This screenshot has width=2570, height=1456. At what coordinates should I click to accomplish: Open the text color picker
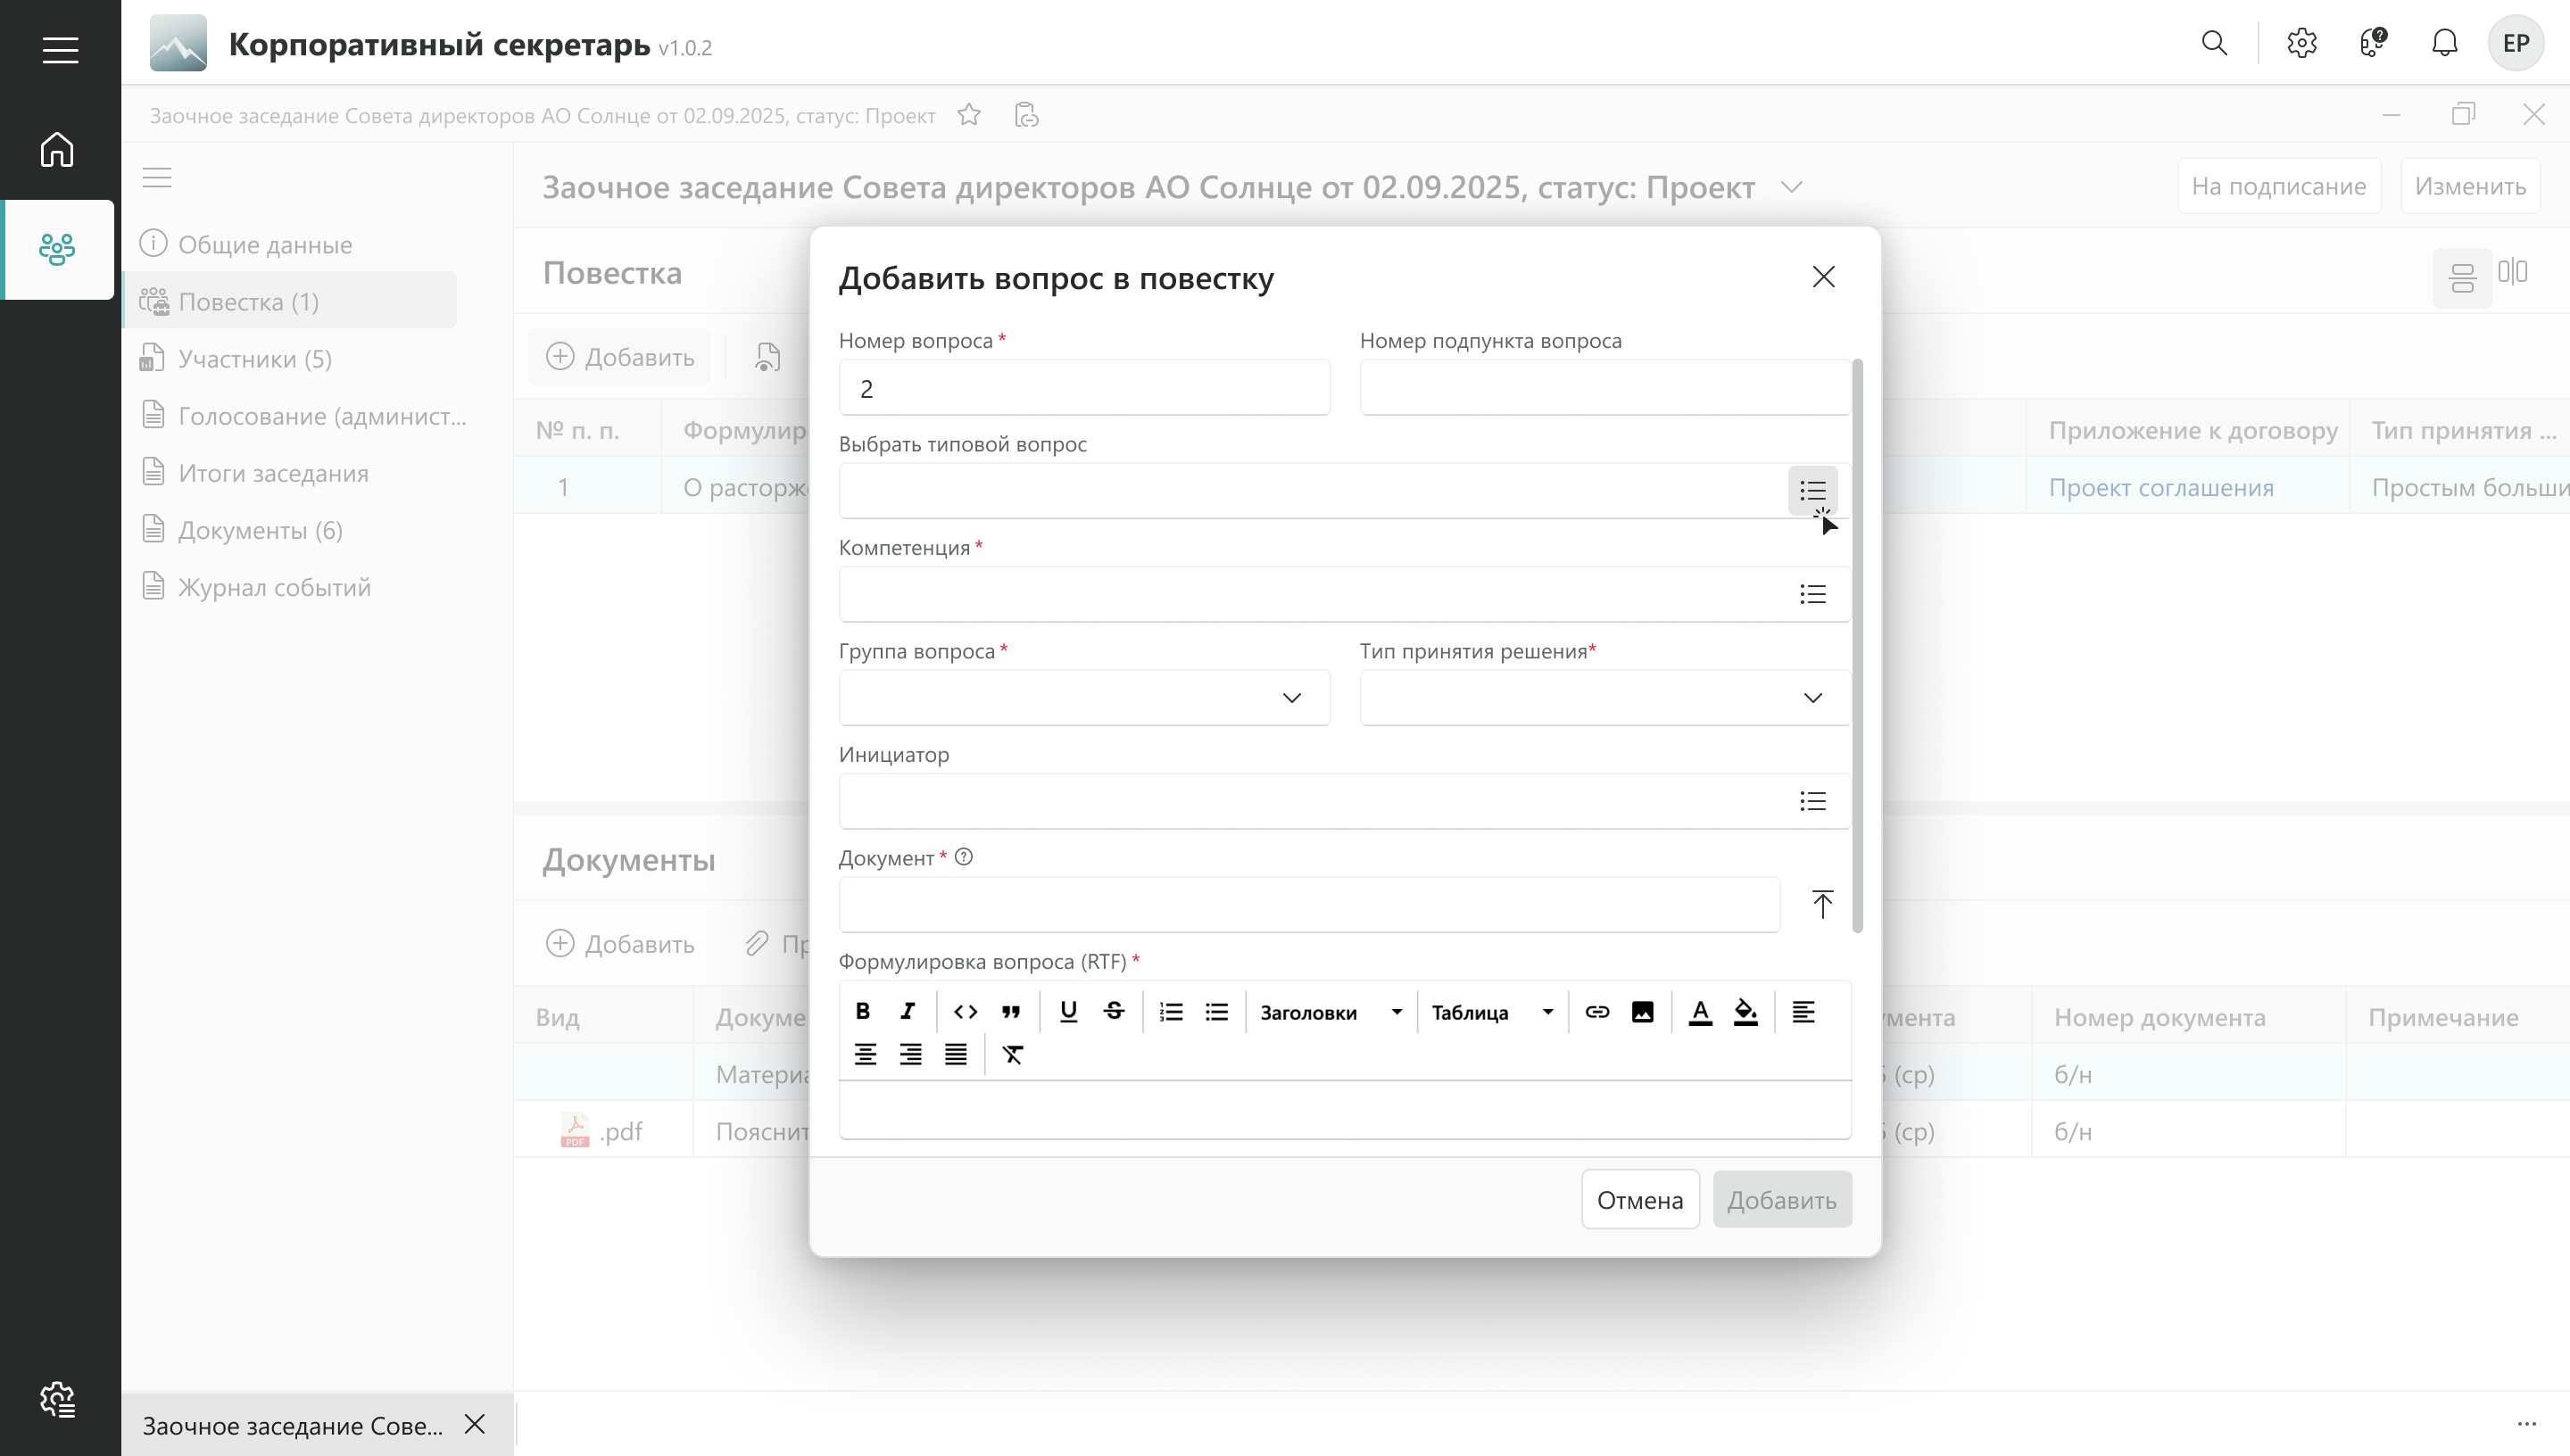[x=1700, y=1011]
